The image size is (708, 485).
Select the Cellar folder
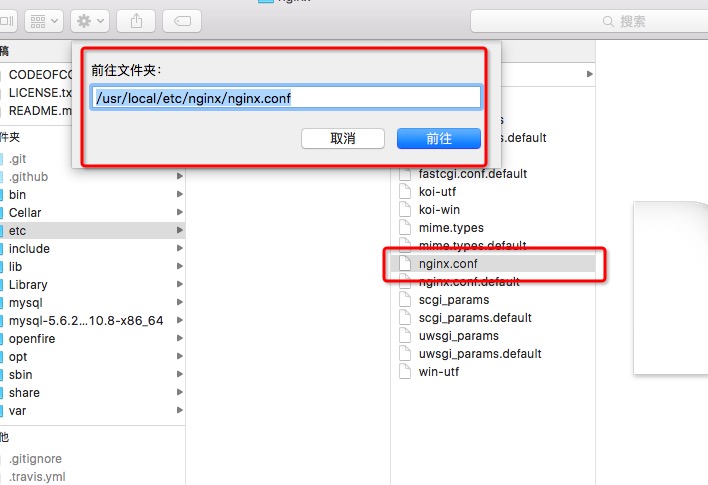tap(25, 213)
